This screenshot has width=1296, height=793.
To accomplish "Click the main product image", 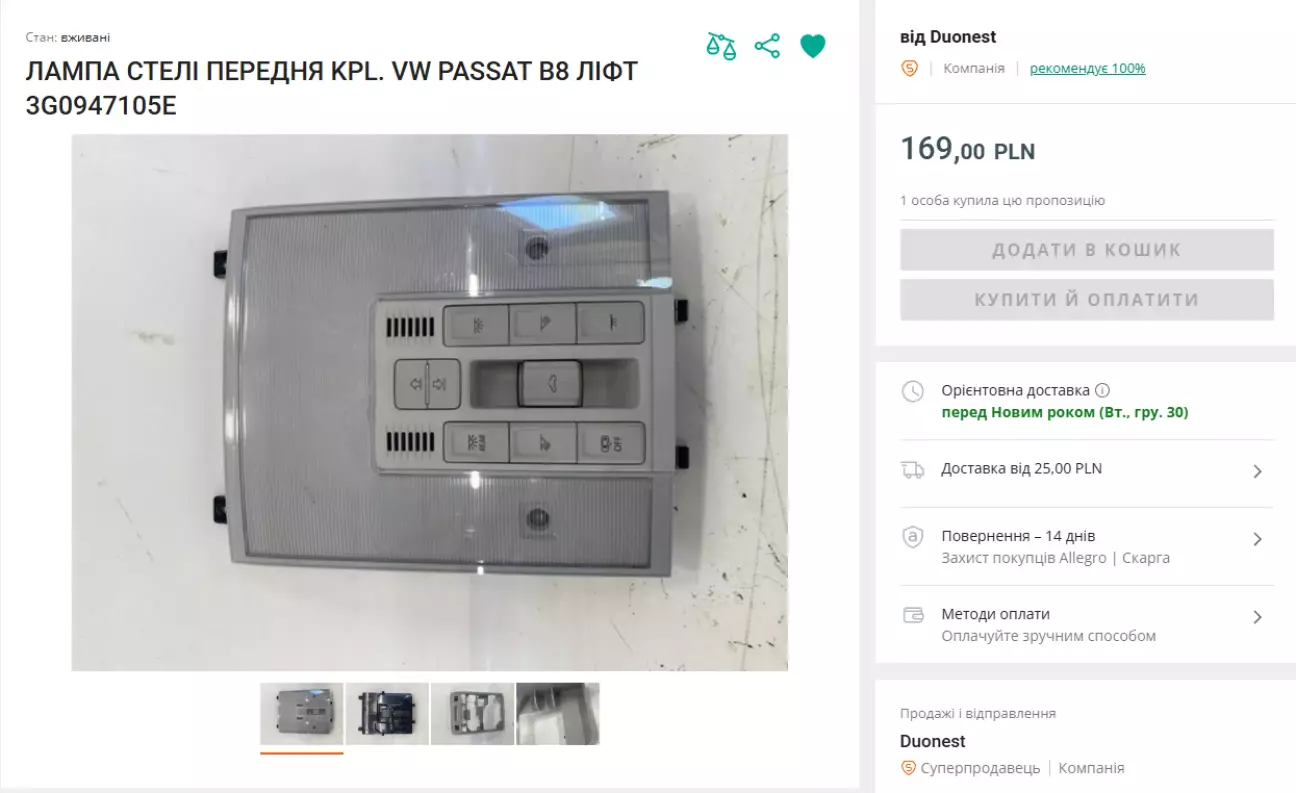I will point(430,402).
